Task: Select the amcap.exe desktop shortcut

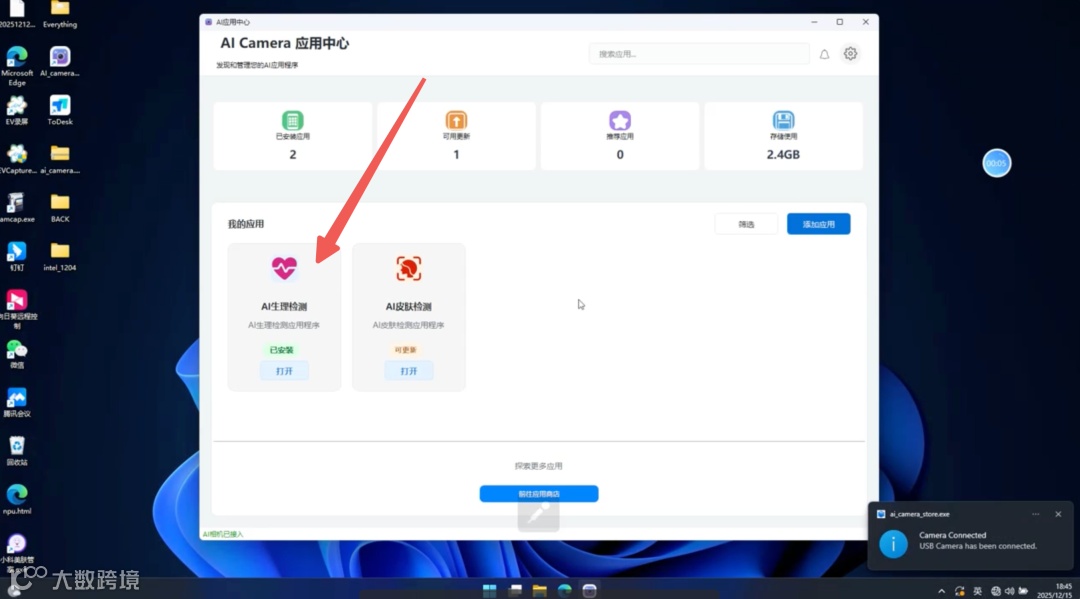Action: click(x=17, y=208)
